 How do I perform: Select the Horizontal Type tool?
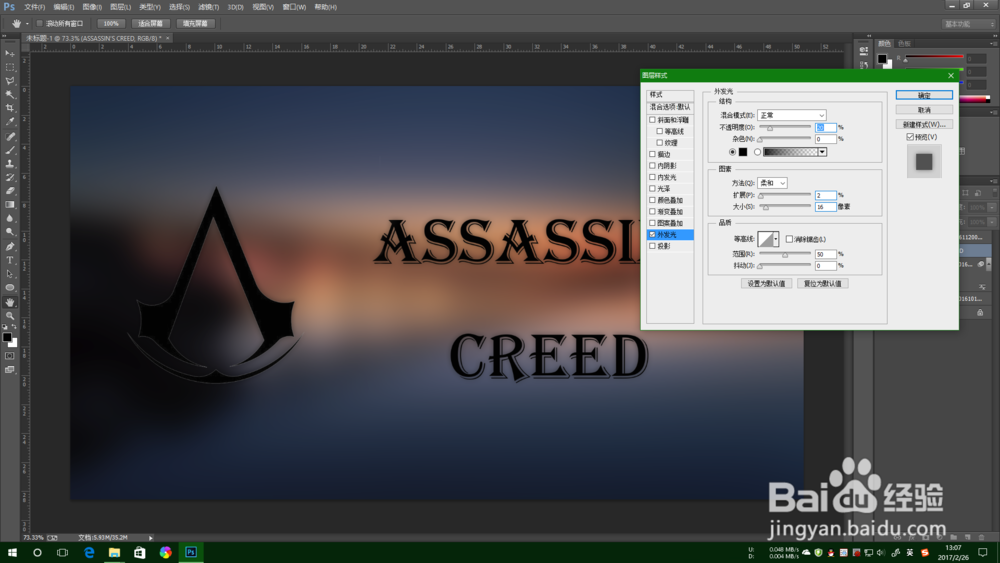(10, 260)
